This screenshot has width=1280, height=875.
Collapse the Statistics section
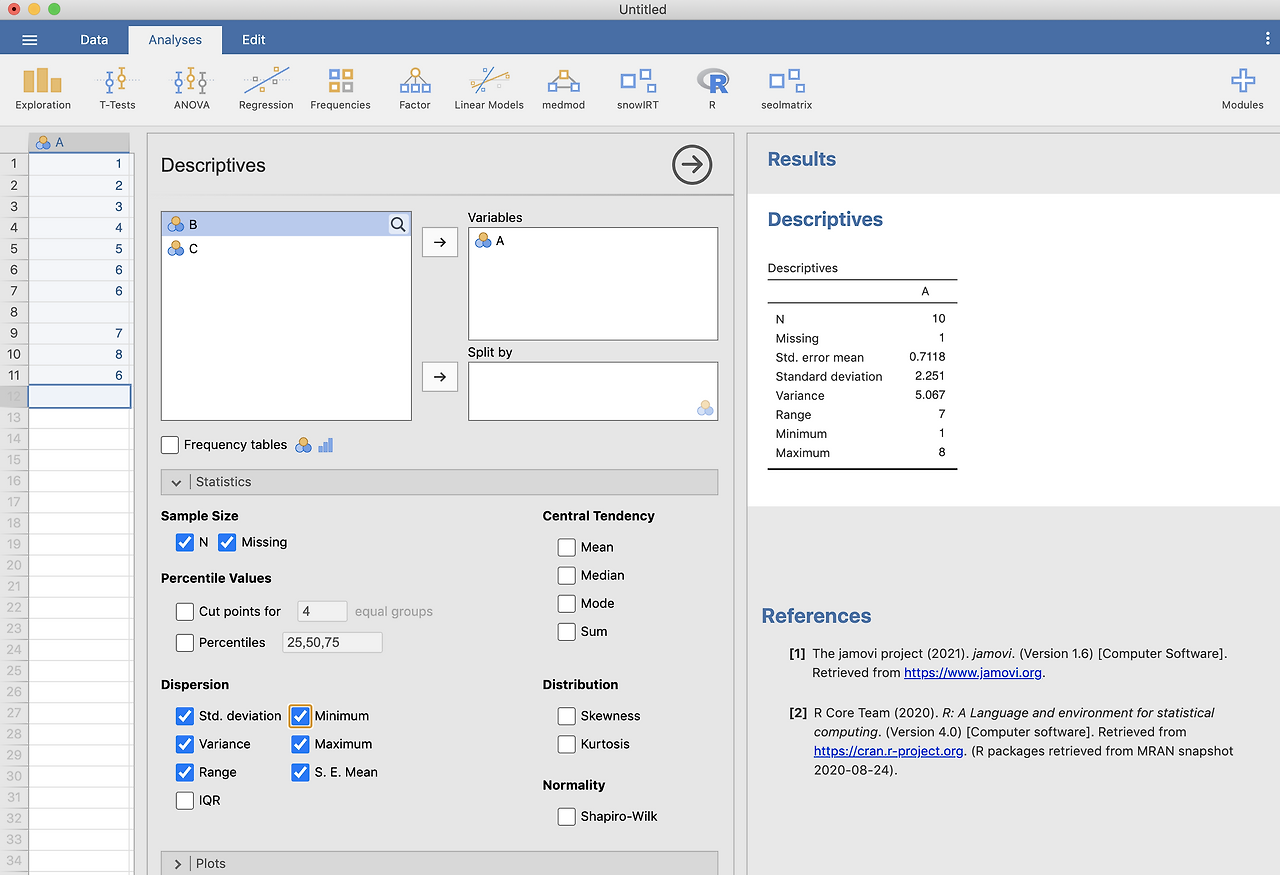click(439, 482)
